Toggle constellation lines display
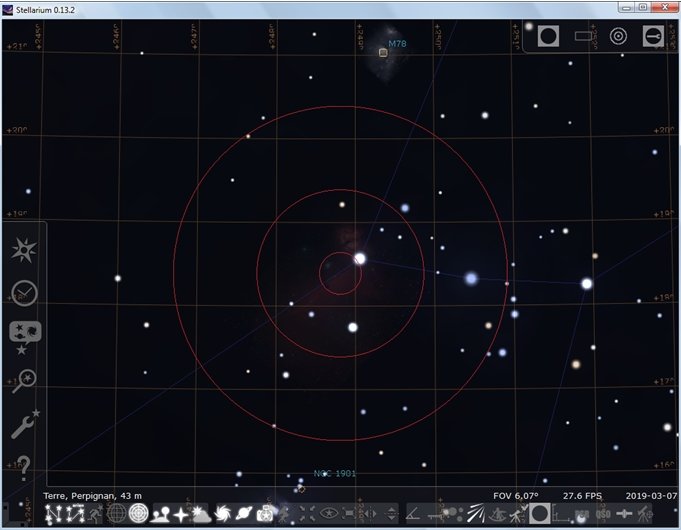 [53, 514]
